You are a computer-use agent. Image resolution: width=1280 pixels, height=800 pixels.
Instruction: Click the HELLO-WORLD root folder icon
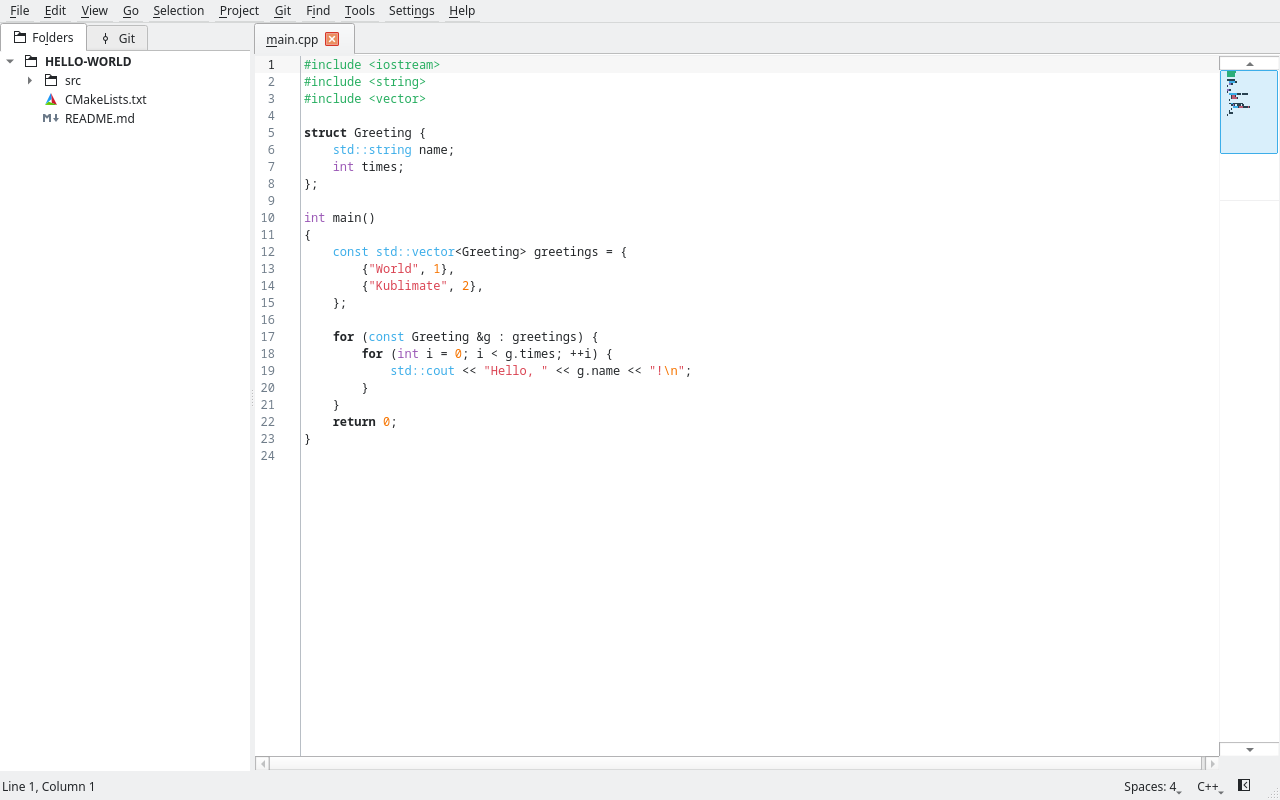click(x=31, y=61)
